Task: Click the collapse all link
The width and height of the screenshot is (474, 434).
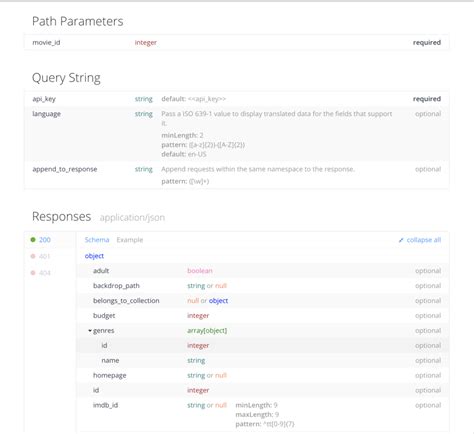Action: (x=424, y=240)
